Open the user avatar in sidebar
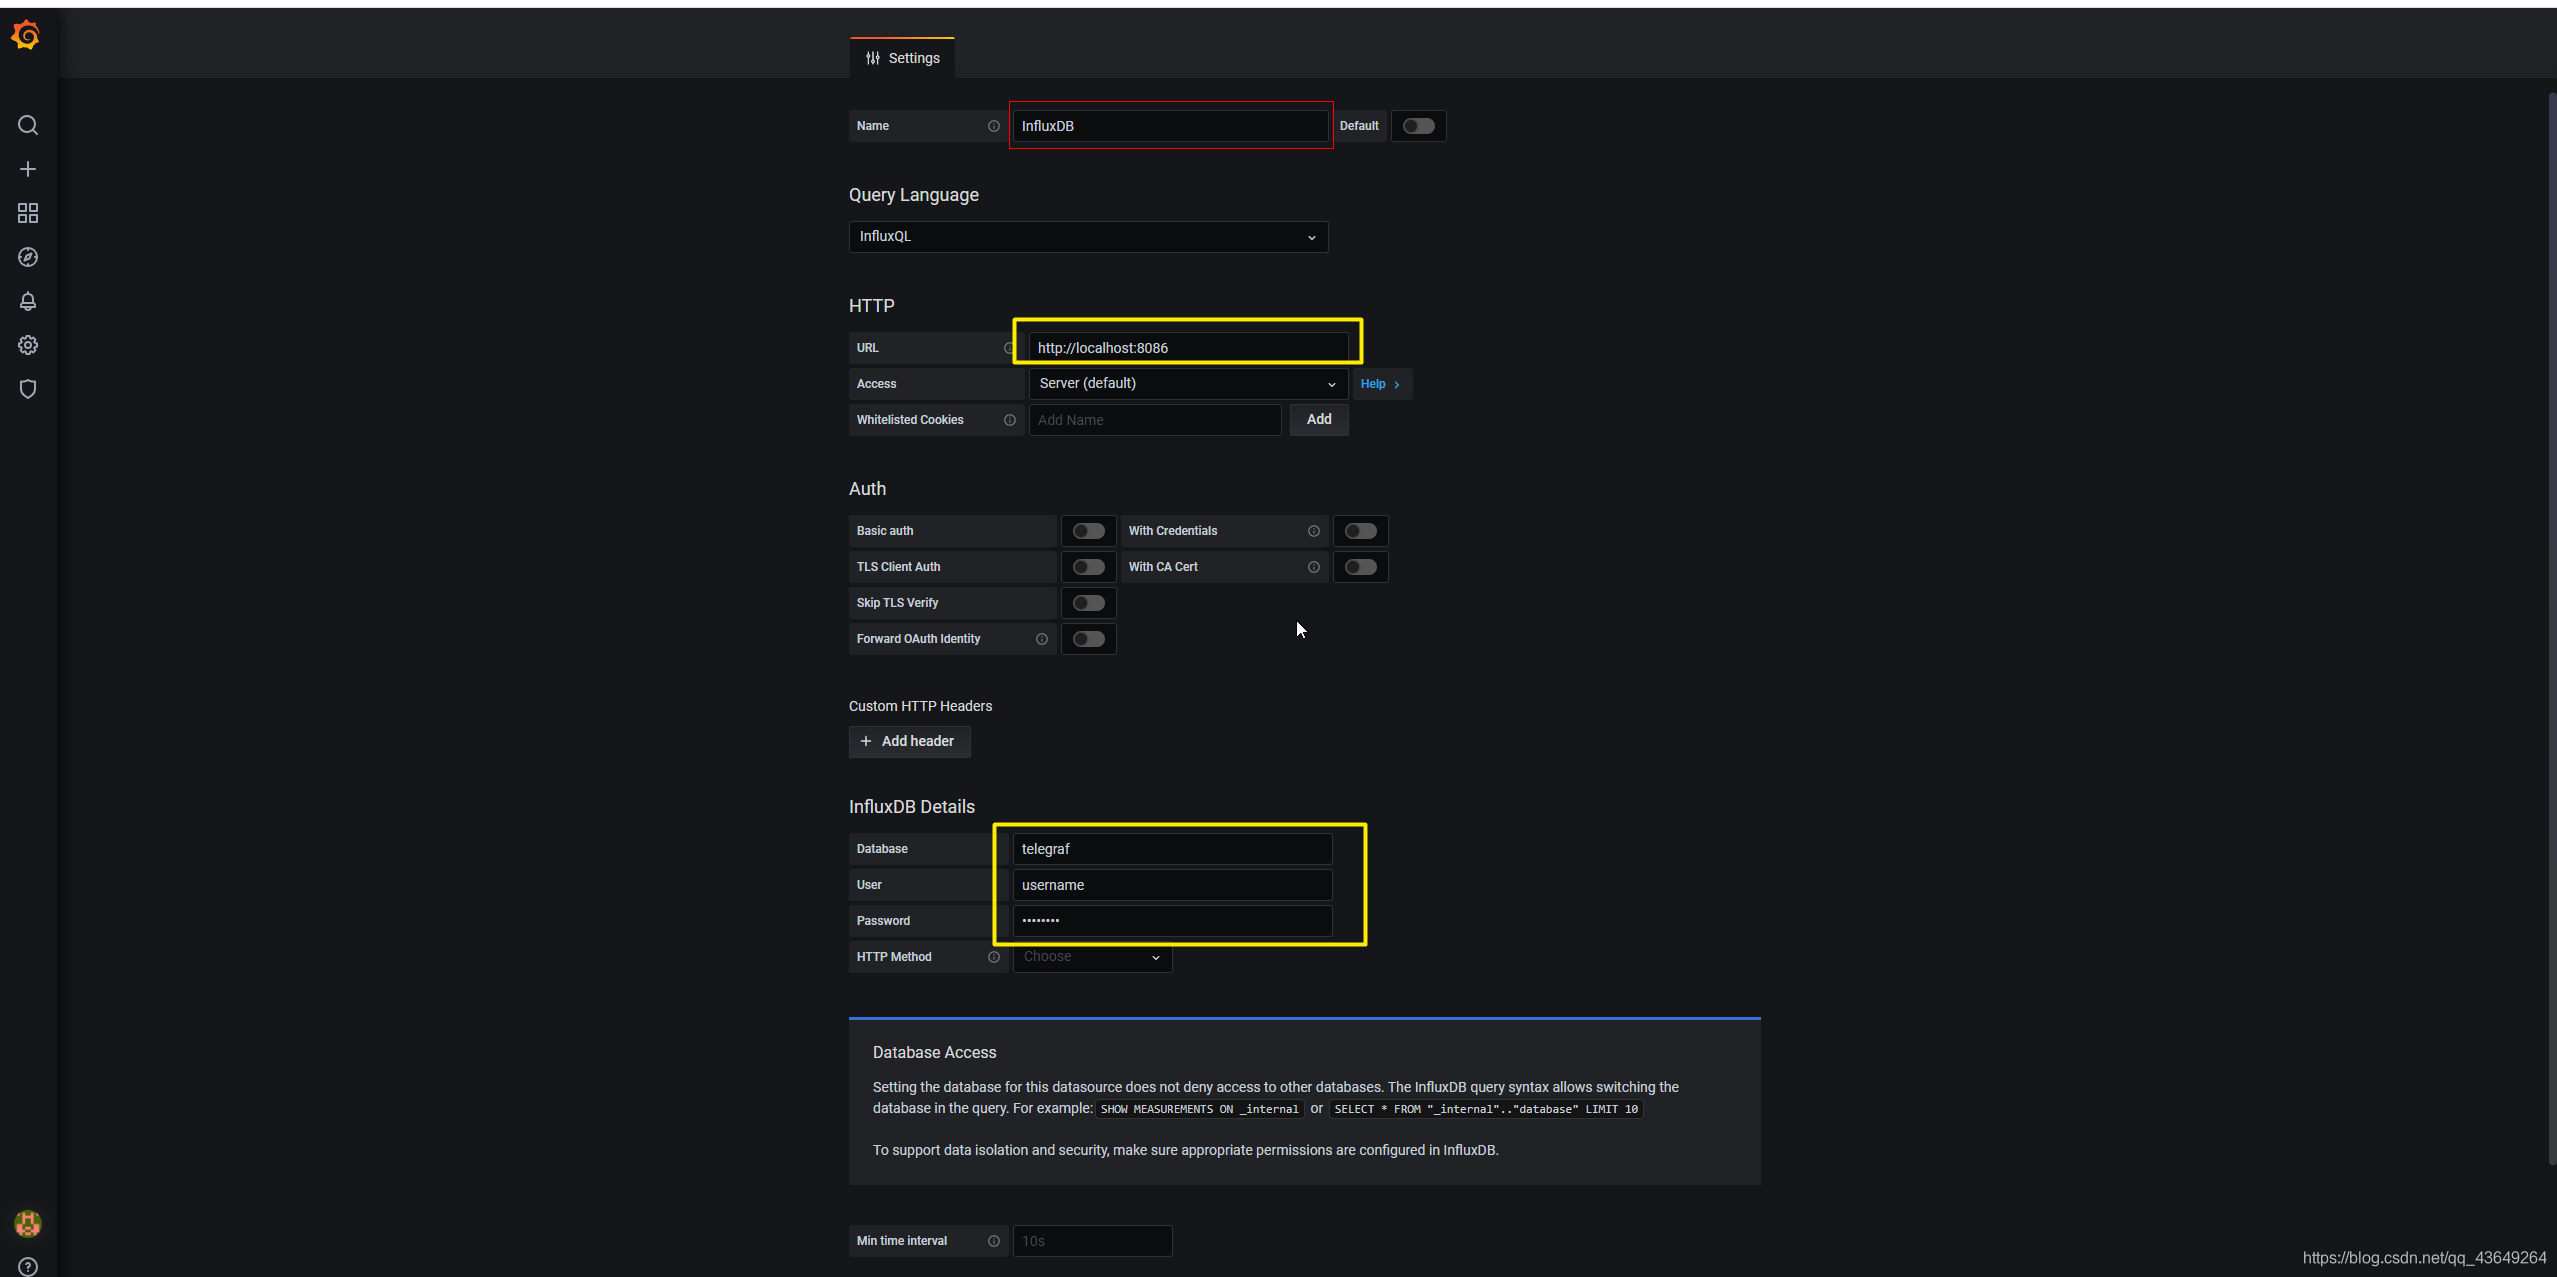The image size is (2557, 1277). tap(28, 1223)
